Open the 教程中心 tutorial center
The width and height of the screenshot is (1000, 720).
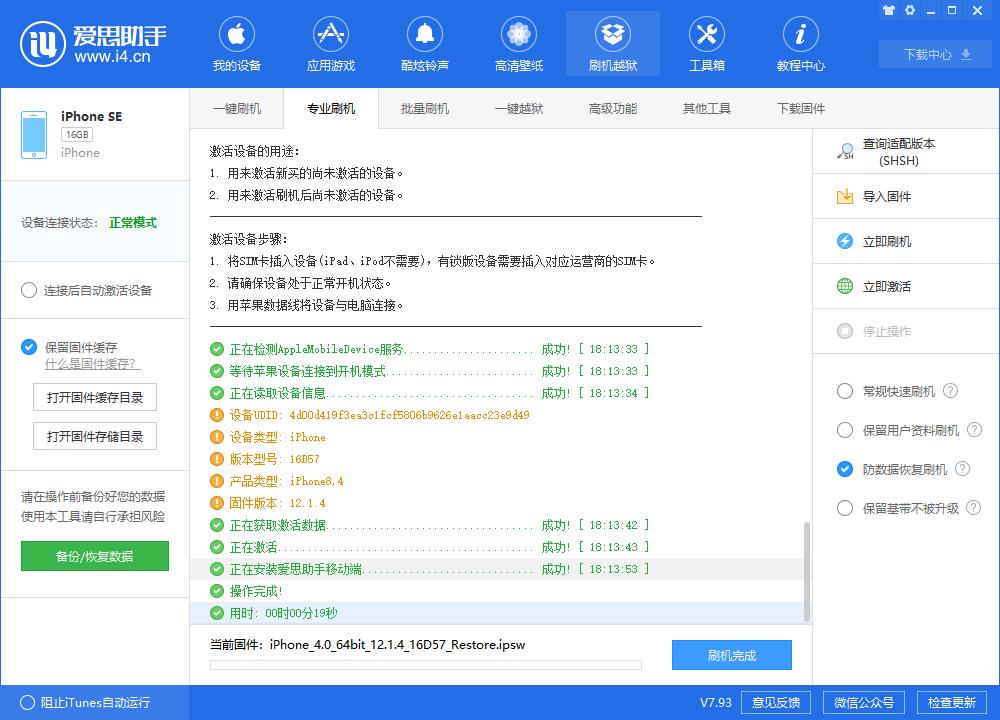tap(800, 43)
